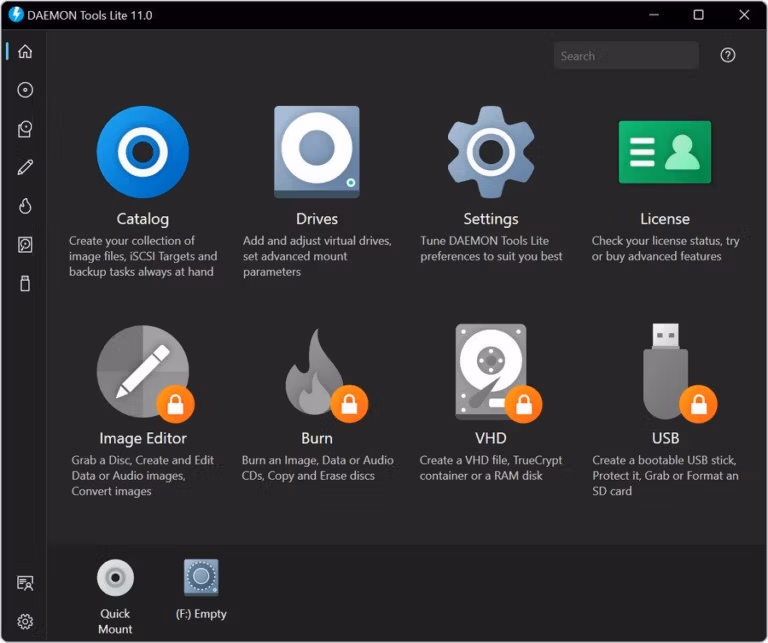The height and width of the screenshot is (643, 768).
Task: Click the Image Editor heading text
Action: [143, 438]
